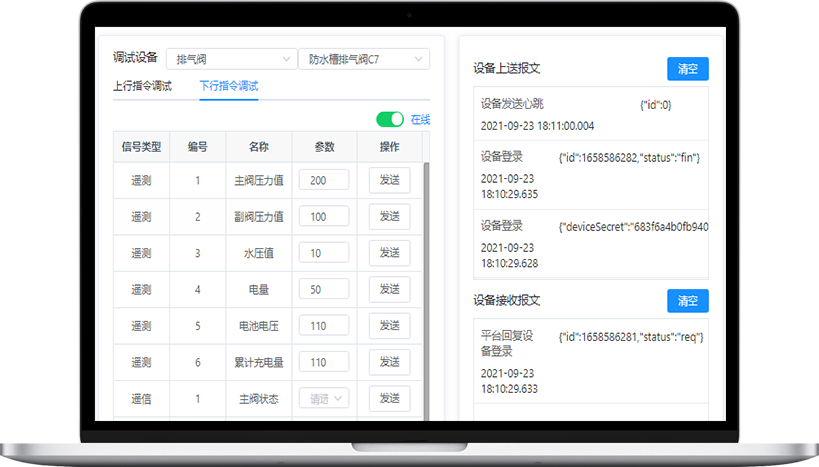Switch to 下行指令调试 tab

[229, 86]
